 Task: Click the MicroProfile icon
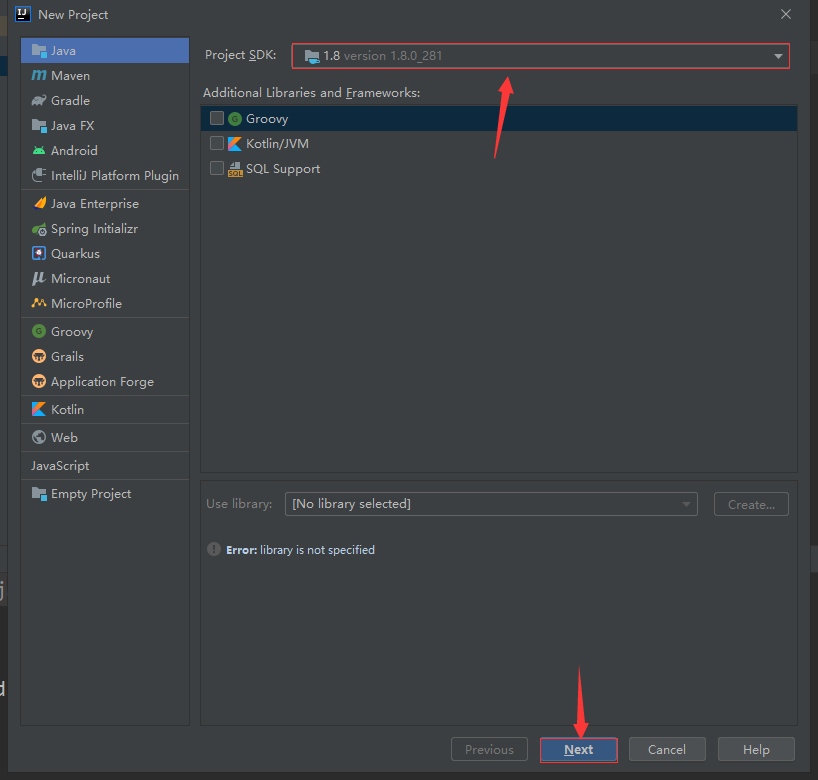tap(39, 303)
